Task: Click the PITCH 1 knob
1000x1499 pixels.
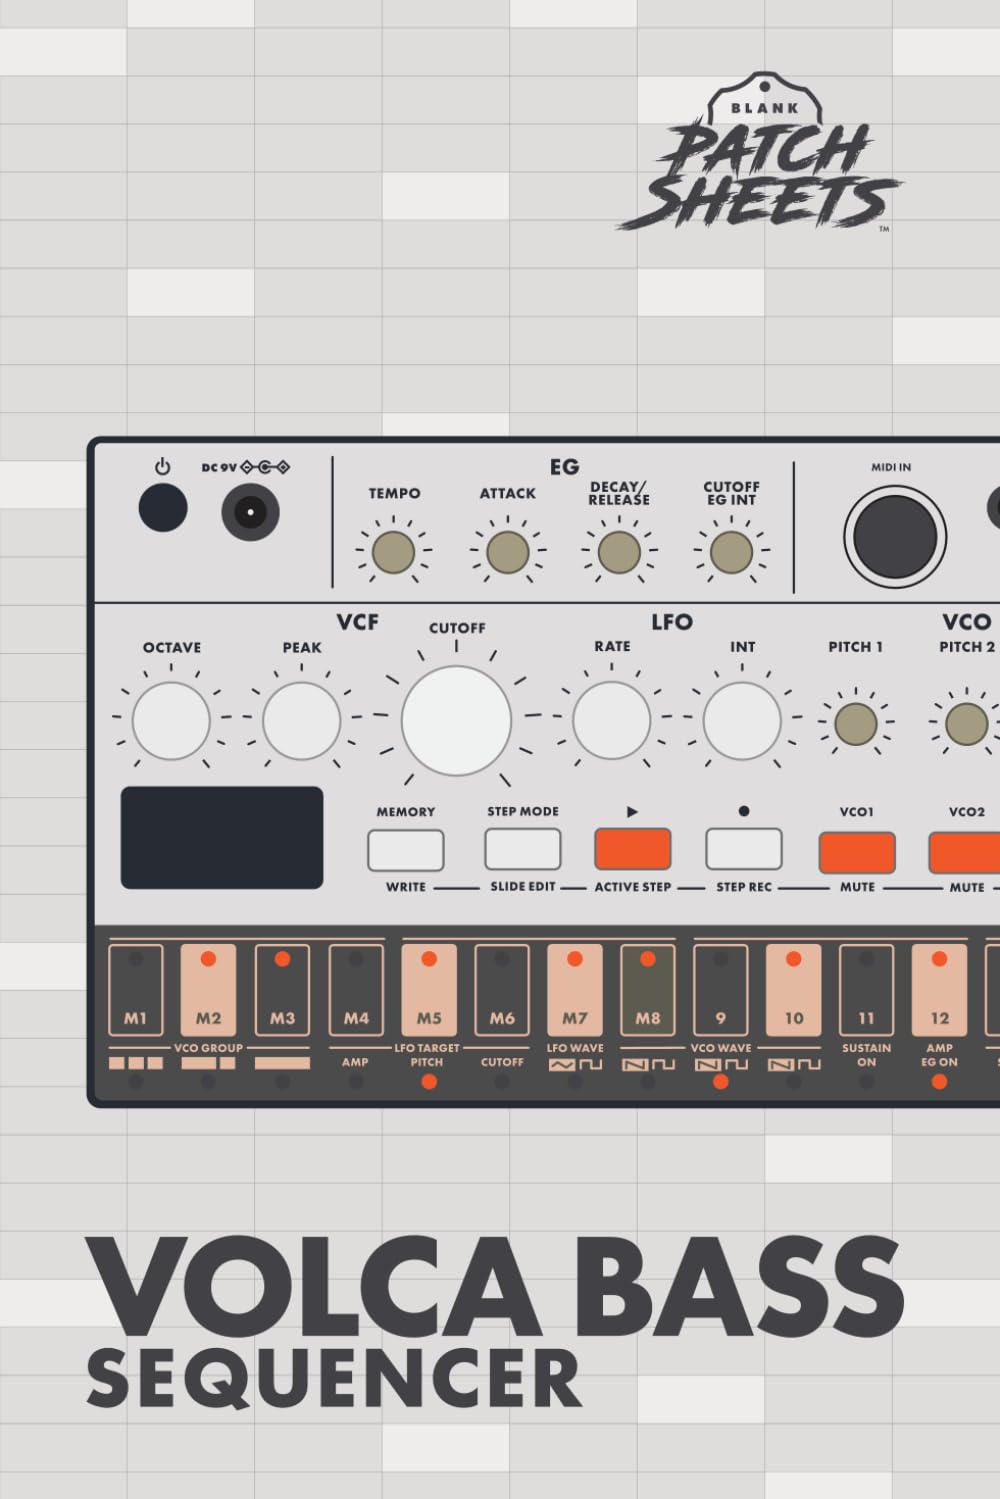Action: click(x=855, y=724)
